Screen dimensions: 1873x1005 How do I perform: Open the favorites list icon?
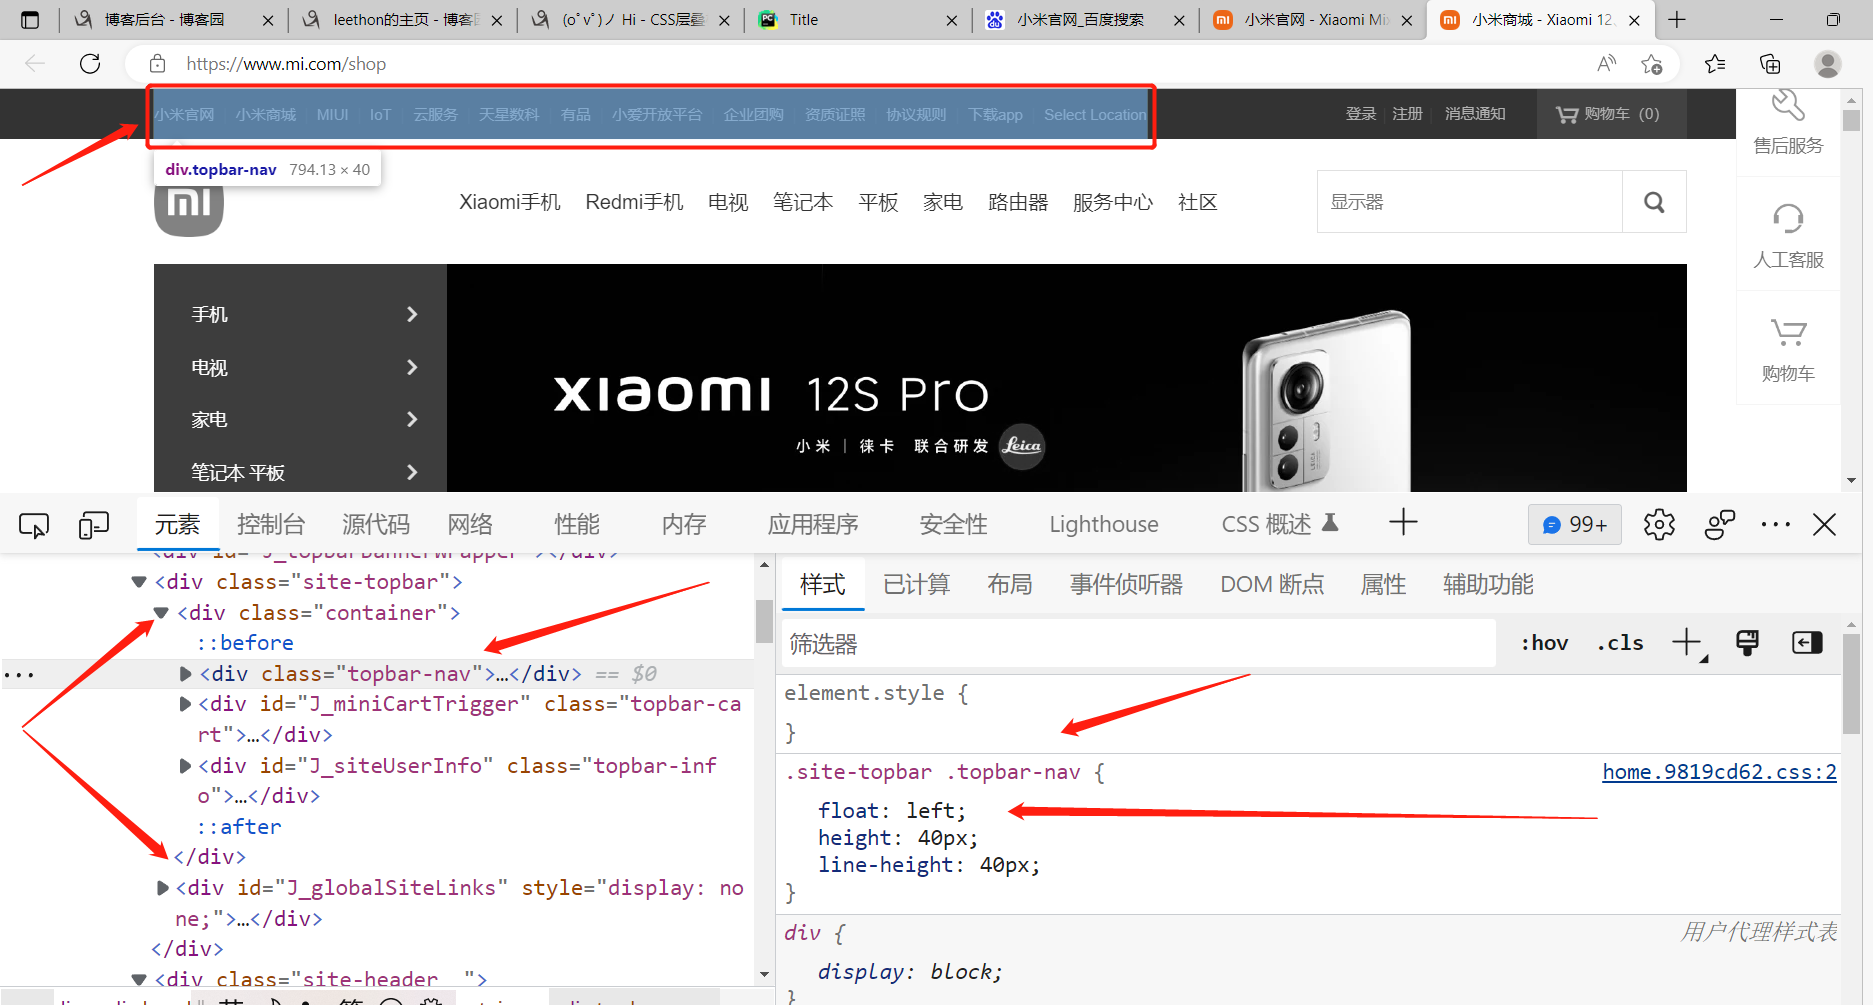tap(1715, 64)
